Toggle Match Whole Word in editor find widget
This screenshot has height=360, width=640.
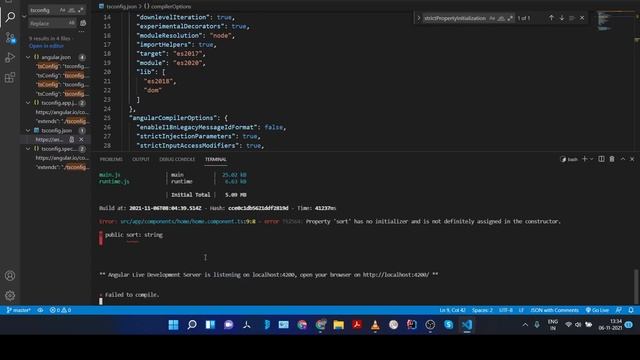(x=501, y=18)
